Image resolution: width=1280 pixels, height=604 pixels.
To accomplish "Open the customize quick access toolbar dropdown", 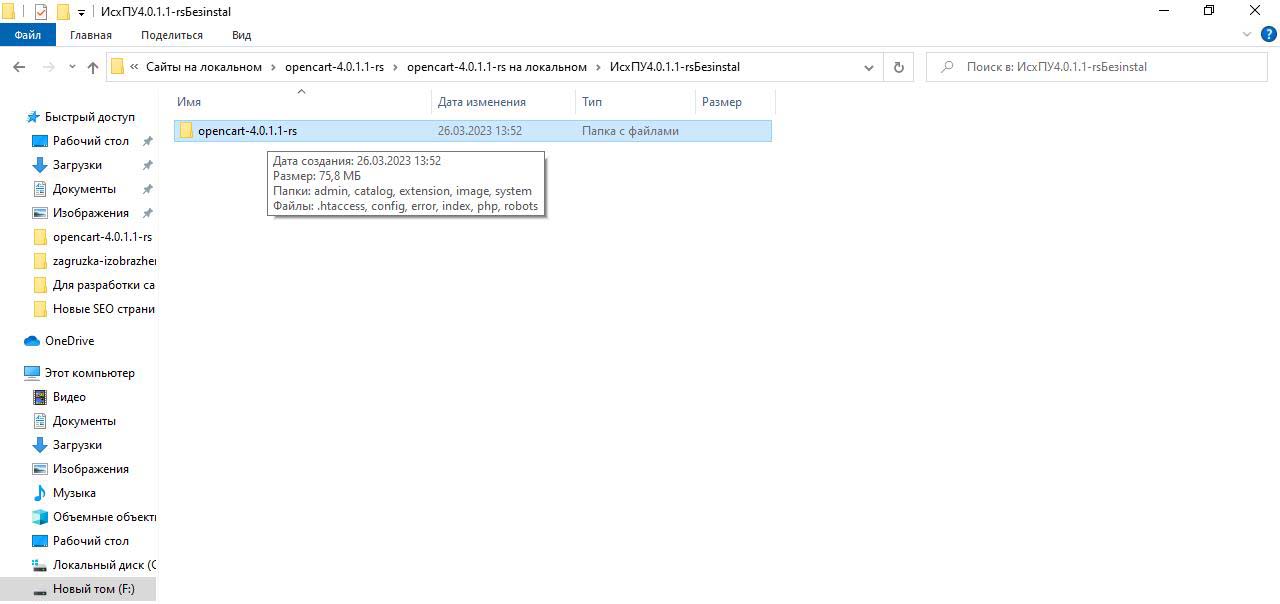I will (x=81, y=12).
